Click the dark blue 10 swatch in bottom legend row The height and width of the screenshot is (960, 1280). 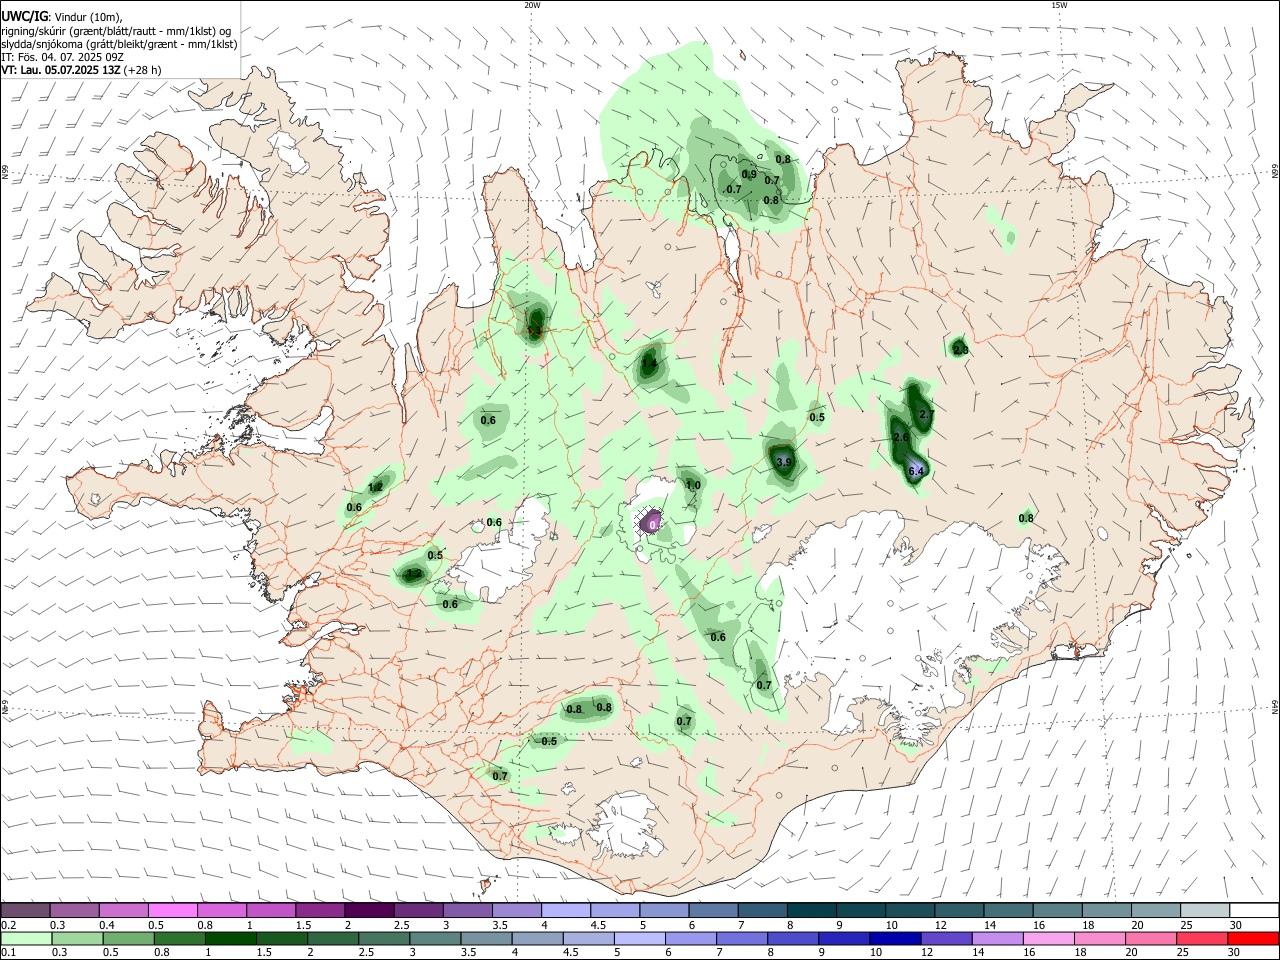(893, 938)
